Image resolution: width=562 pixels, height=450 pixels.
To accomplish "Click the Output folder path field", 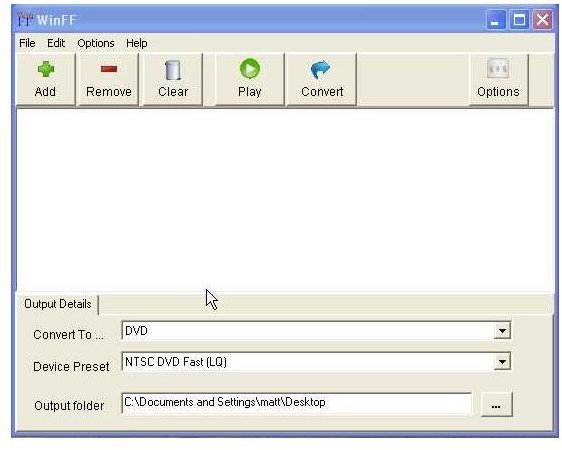I will pos(297,403).
